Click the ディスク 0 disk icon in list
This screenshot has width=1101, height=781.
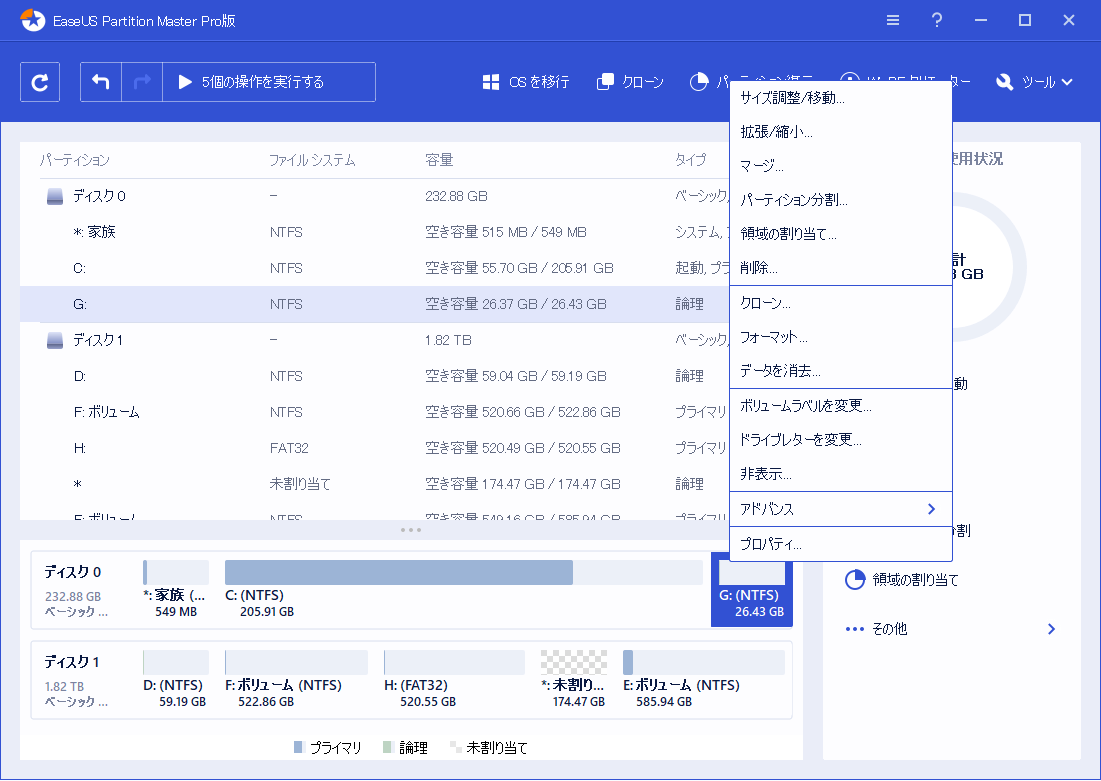(x=55, y=197)
